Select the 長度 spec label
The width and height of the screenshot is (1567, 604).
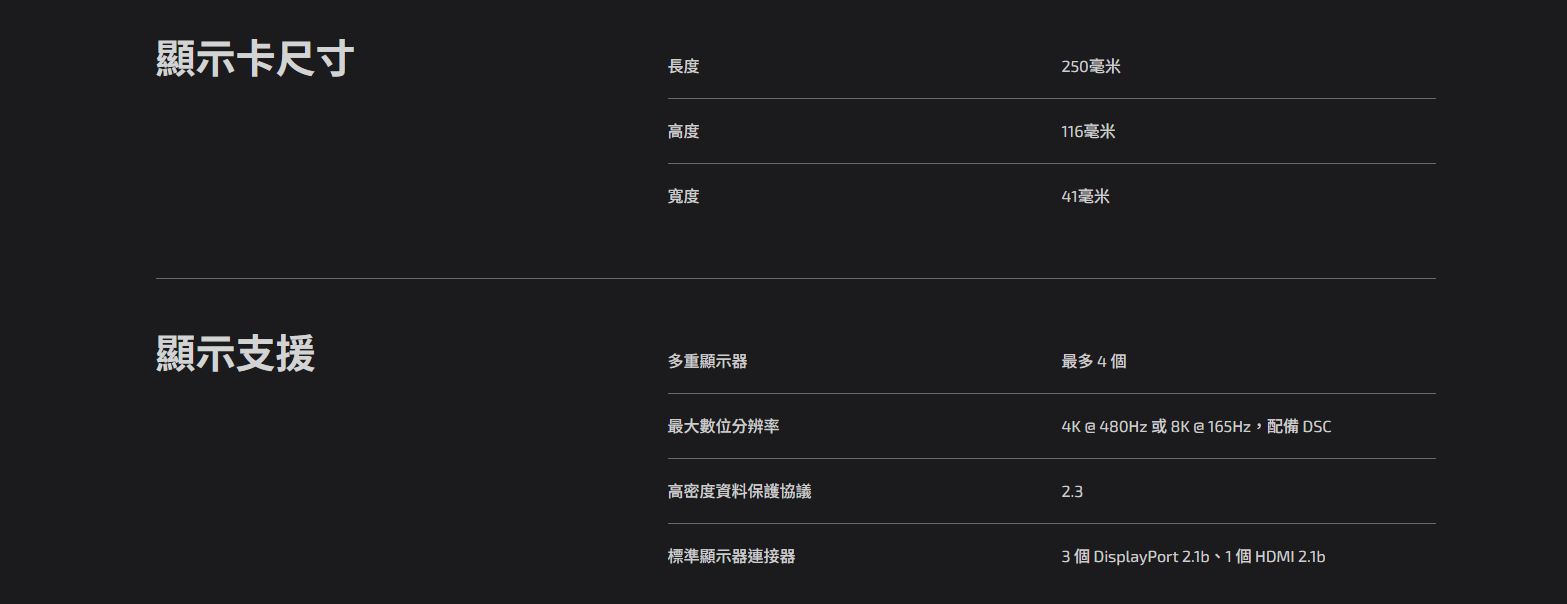tap(684, 67)
